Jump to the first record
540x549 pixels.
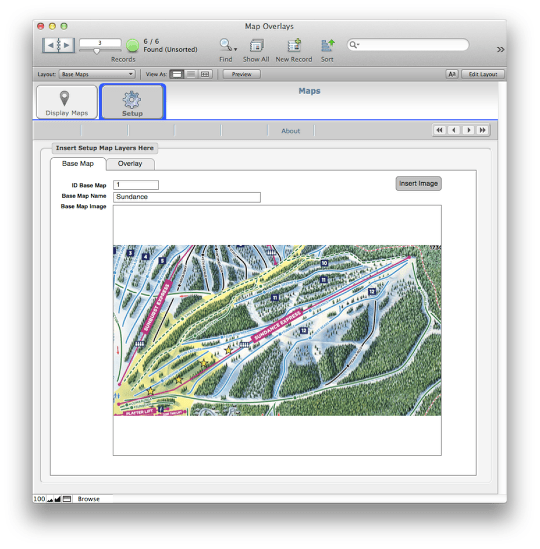(439, 130)
